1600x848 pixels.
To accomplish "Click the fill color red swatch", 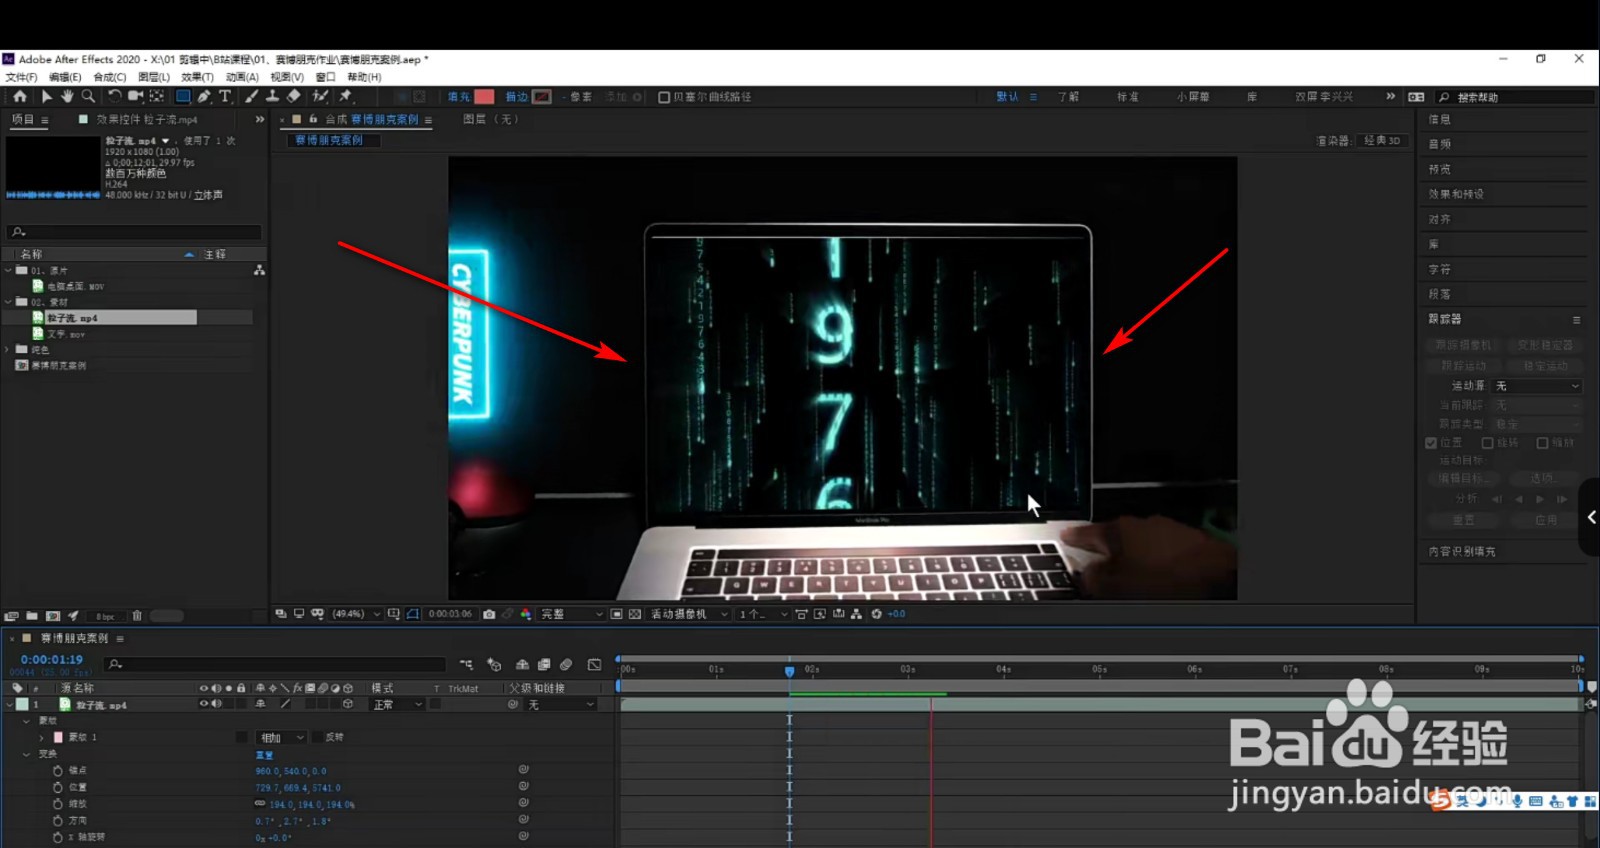I will tap(484, 97).
